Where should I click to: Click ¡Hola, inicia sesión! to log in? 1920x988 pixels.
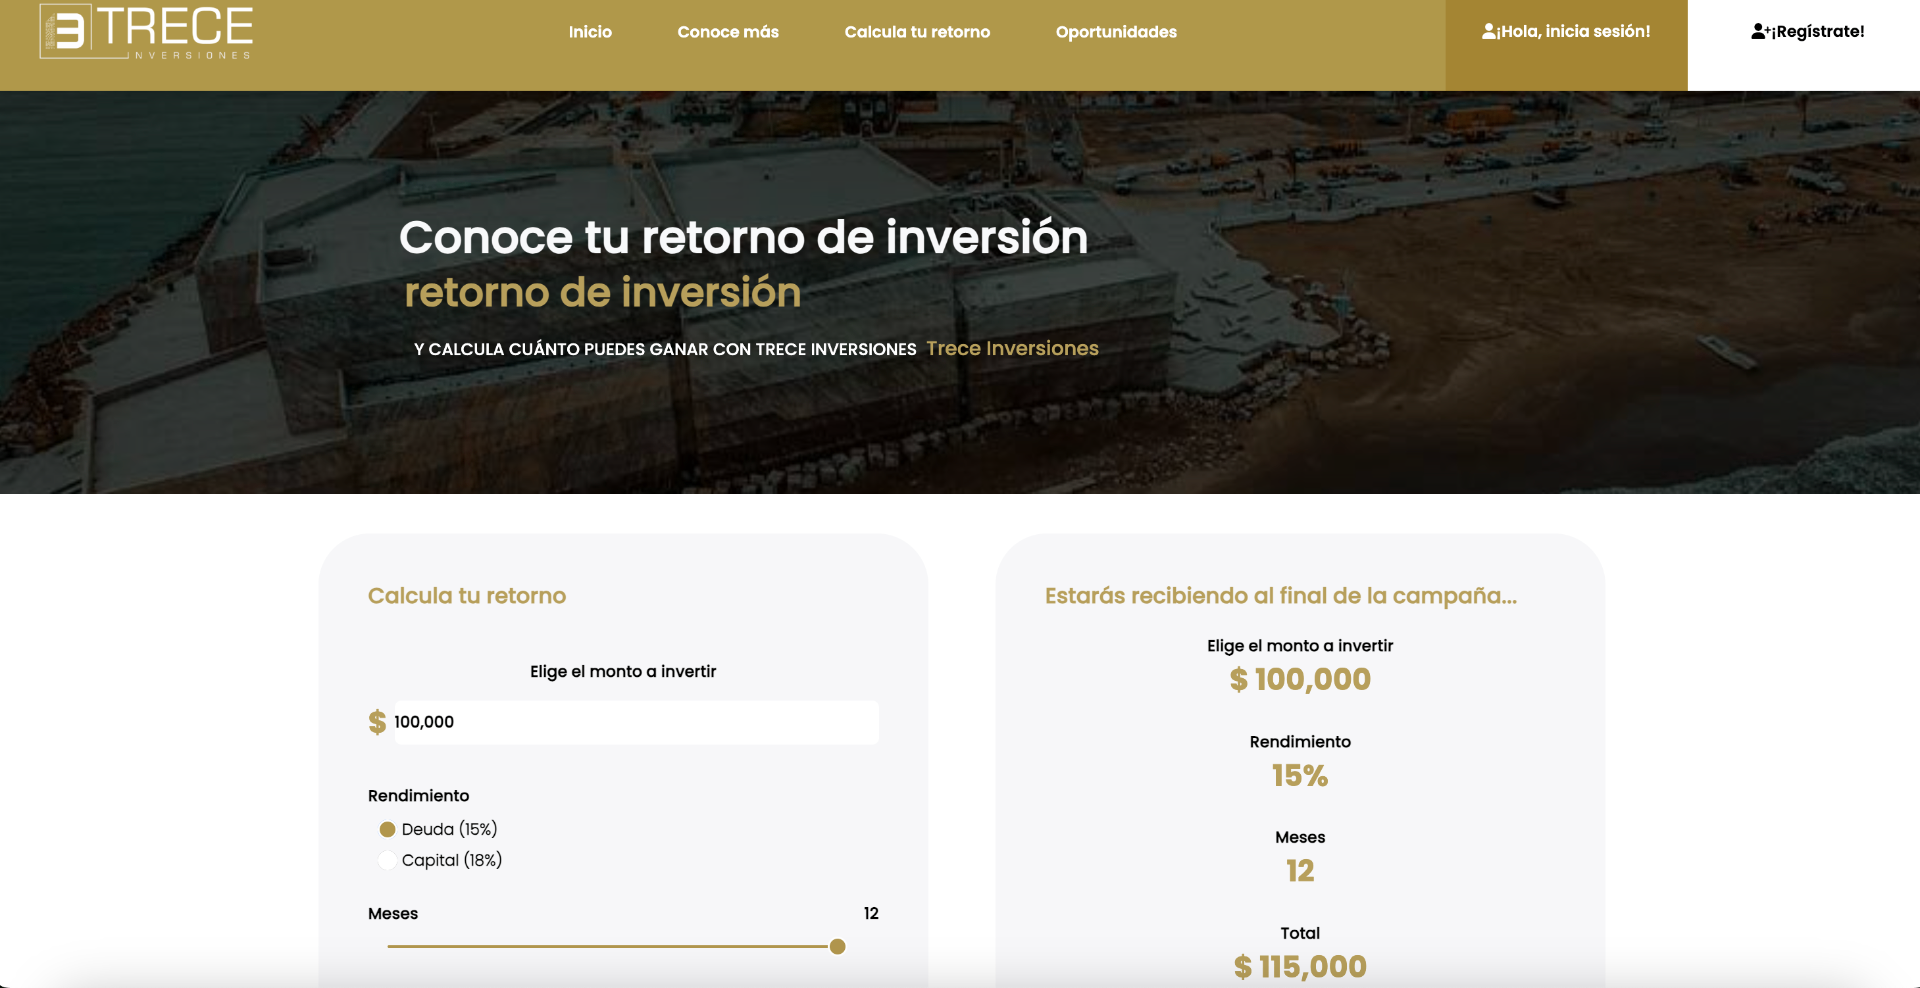point(1567,30)
